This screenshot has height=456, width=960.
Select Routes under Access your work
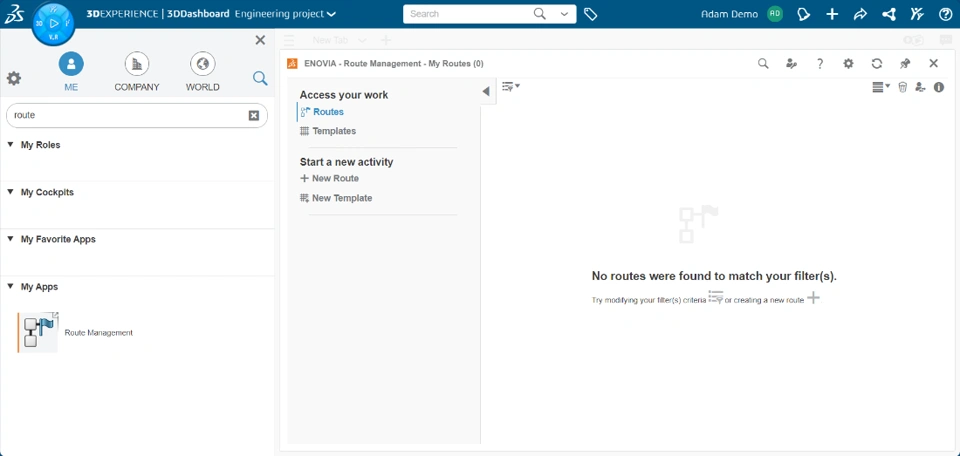(328, 112)
